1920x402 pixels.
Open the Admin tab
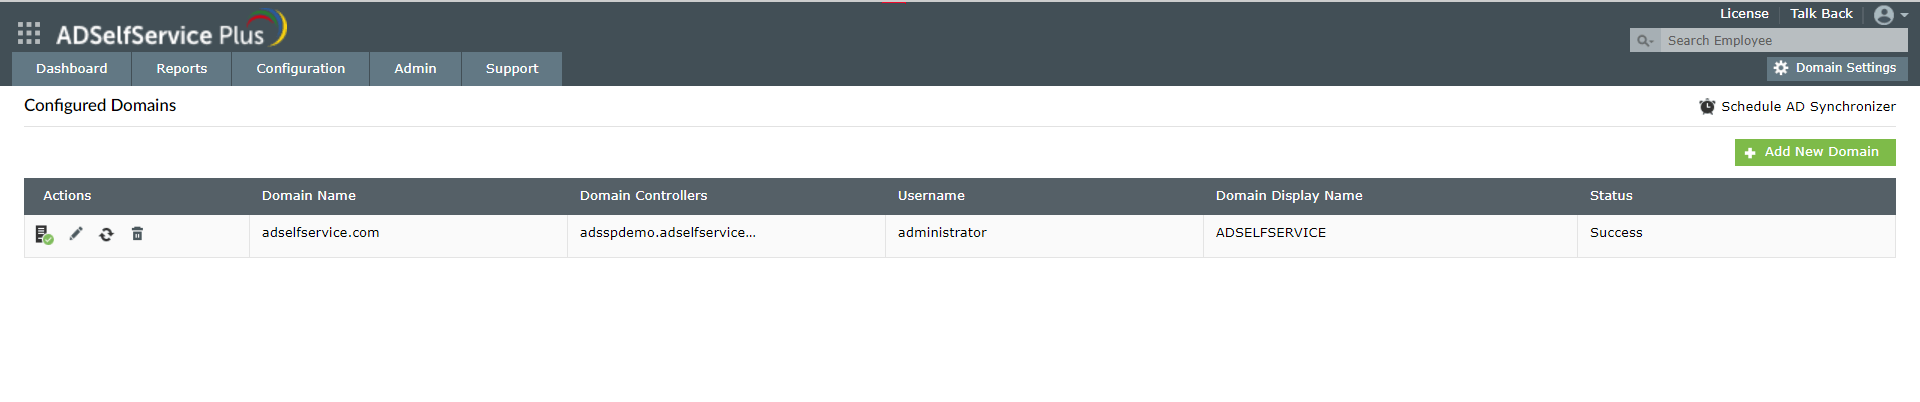pos(415,69)
